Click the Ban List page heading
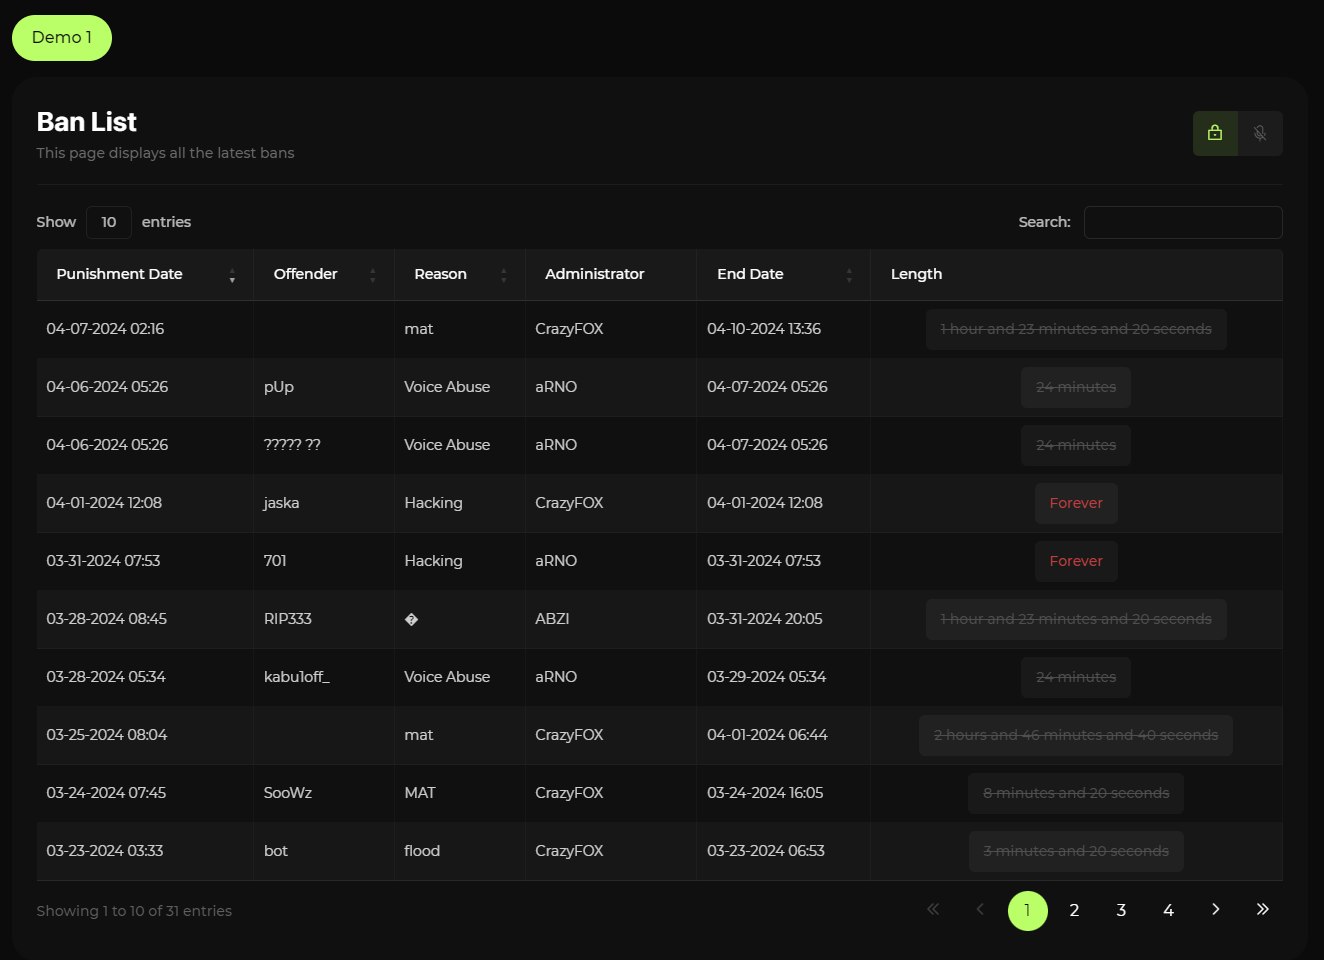Screen dimensions: 1324x960 [x=87, y=122]
